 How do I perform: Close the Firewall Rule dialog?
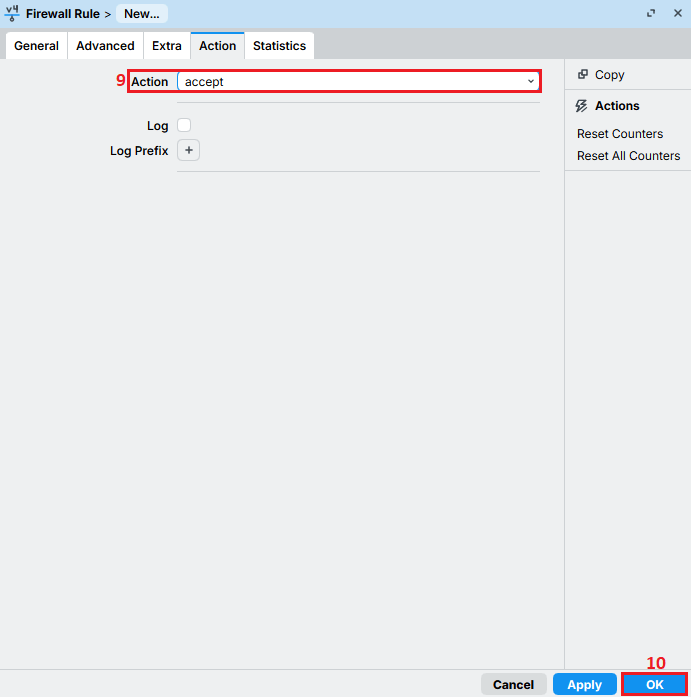[677, 13]
